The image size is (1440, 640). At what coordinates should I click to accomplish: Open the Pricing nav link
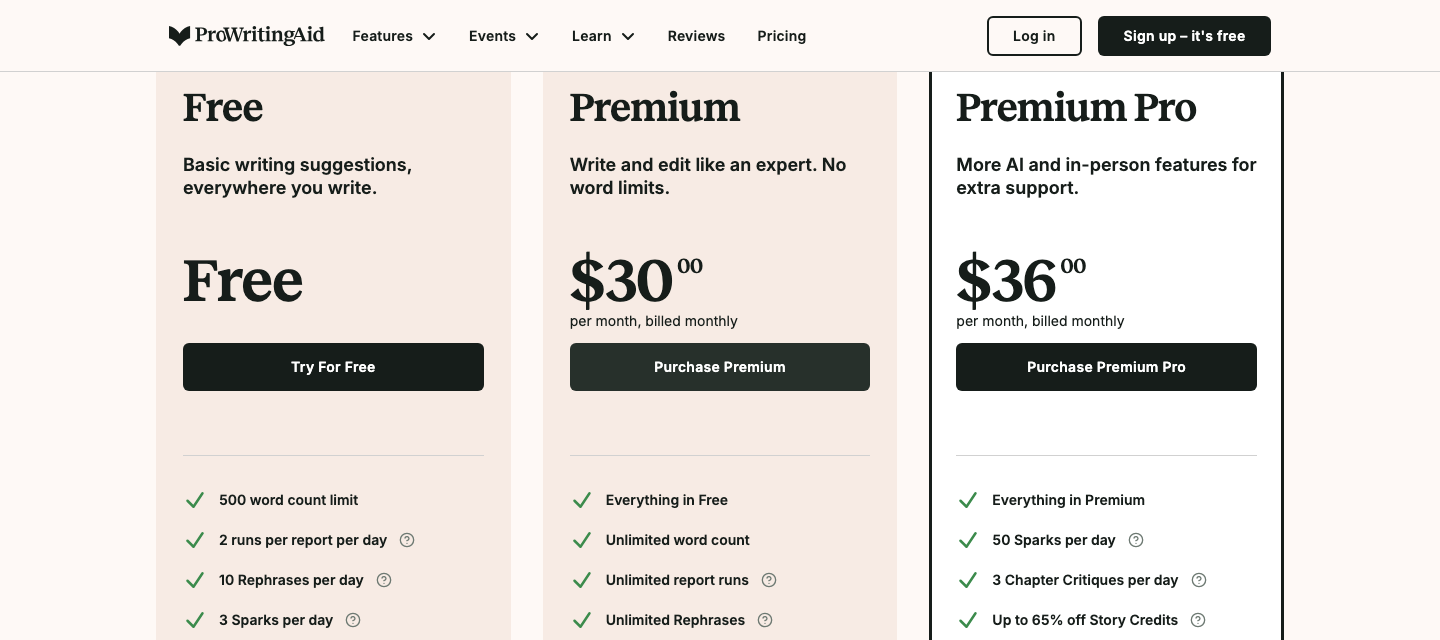pyautogui.click(x=781, y=36)
